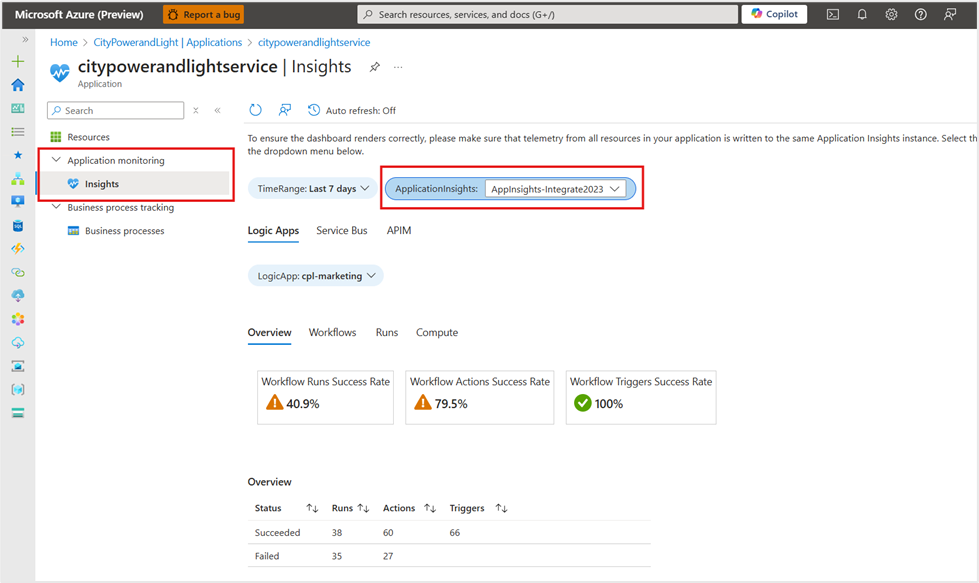Open help question mark icon
This screenshot has height=583, width=979.
921,14
